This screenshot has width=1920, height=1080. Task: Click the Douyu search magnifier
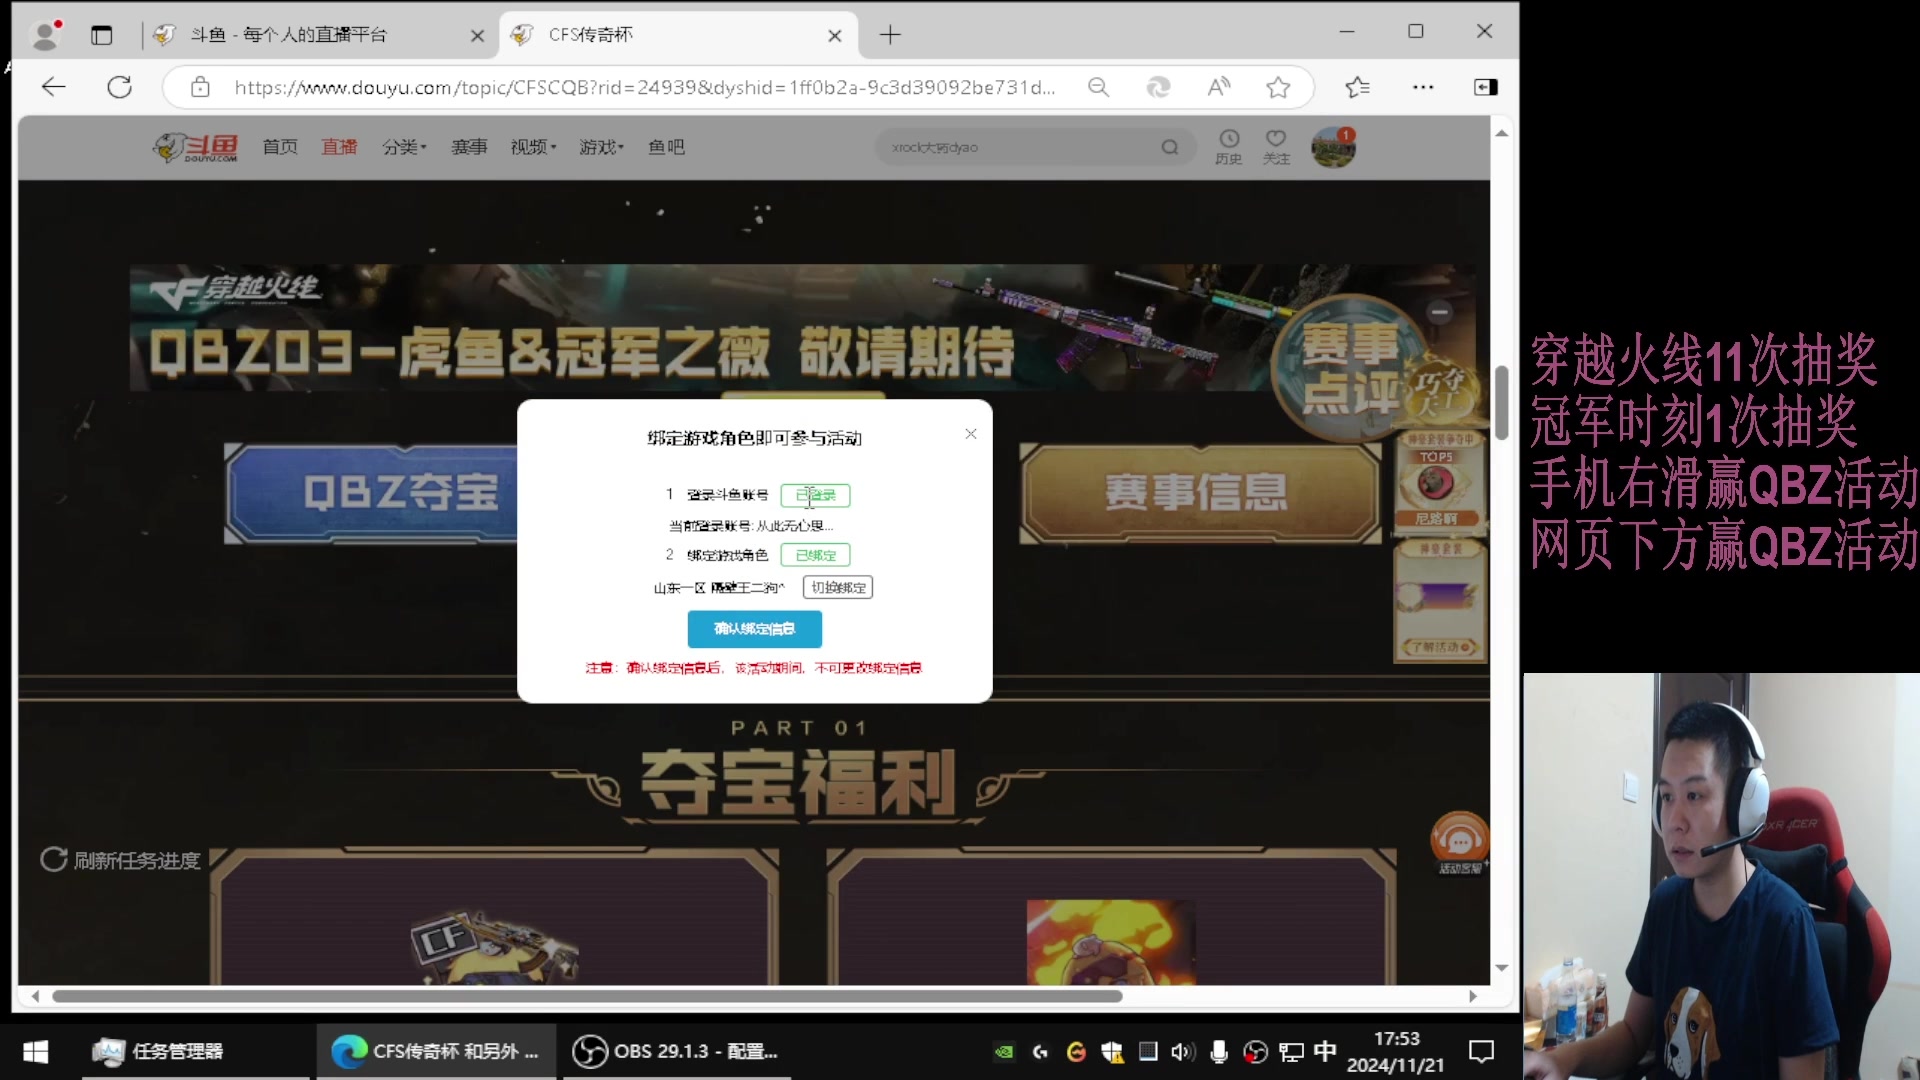pos(1170,147)
